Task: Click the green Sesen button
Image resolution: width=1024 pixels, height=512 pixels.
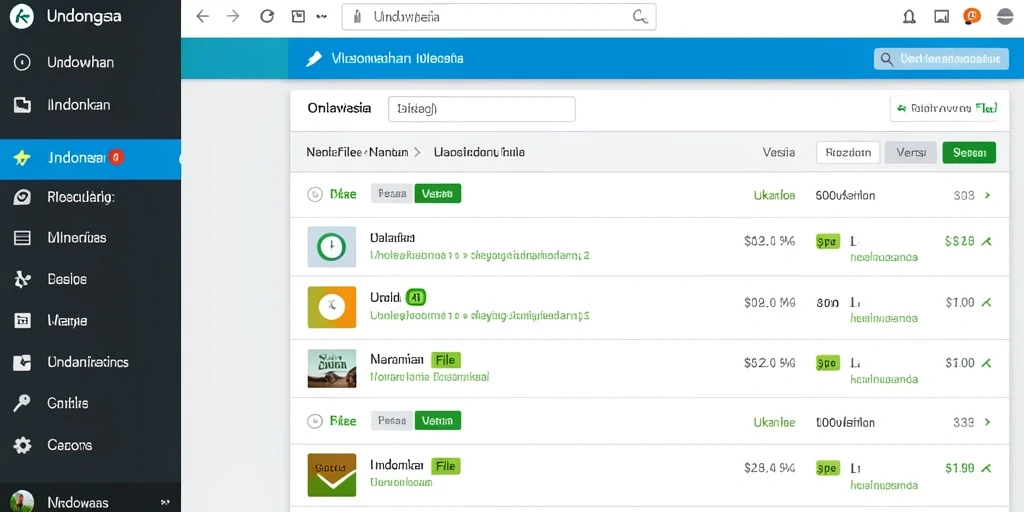Action: 969,153
